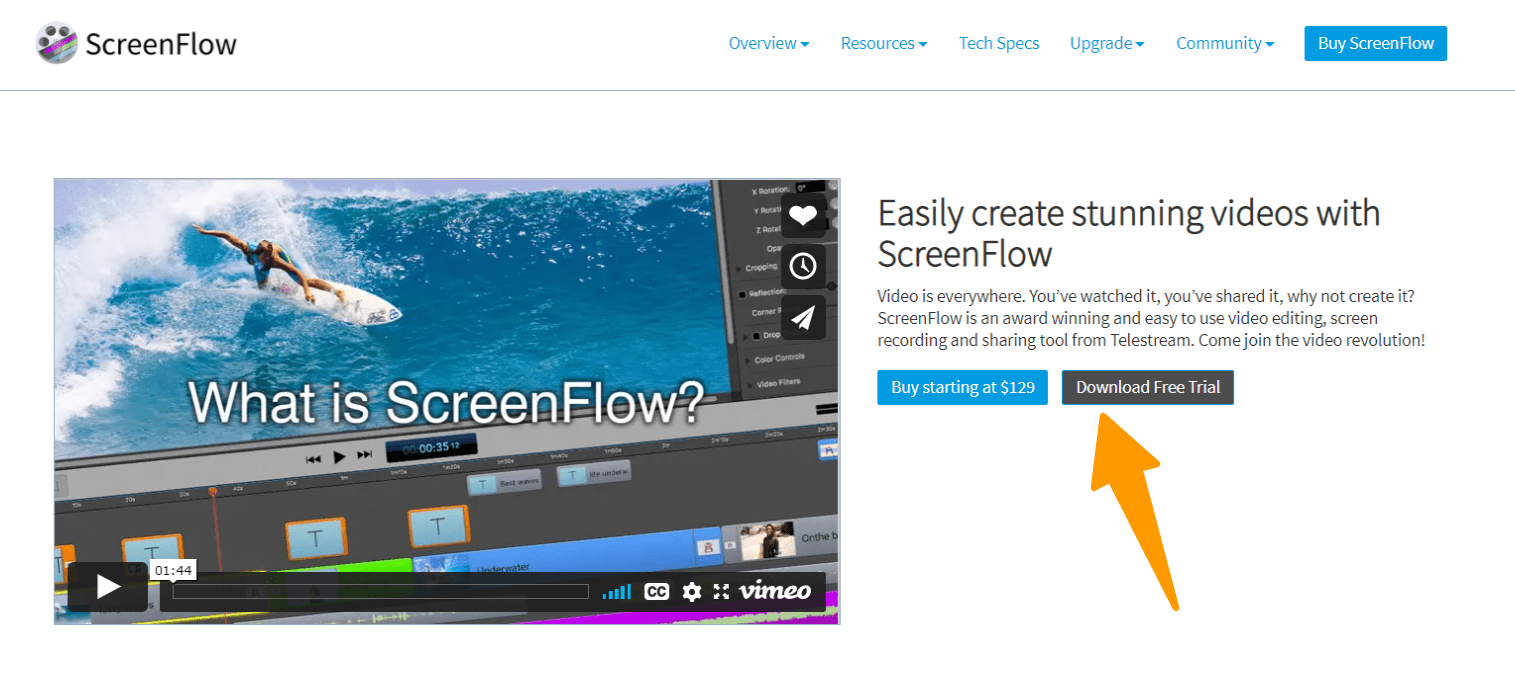Toggle closed captions with CC button
1515x675 pixels.
pyautogui.click(x=656, y=591)
